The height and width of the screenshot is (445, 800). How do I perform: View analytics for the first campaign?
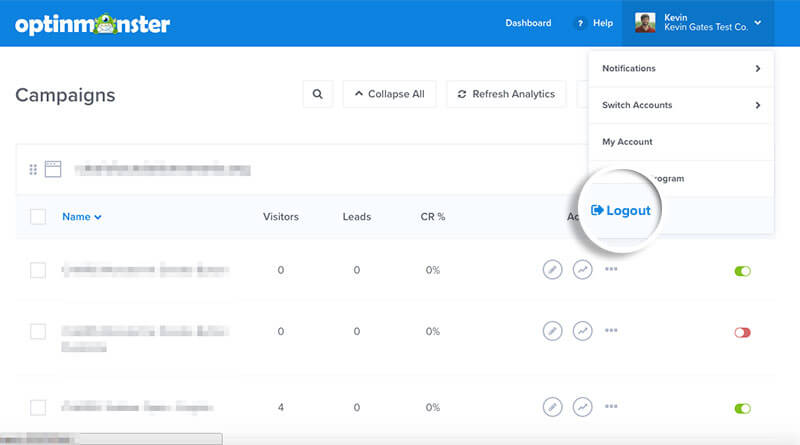pos(582,269)
